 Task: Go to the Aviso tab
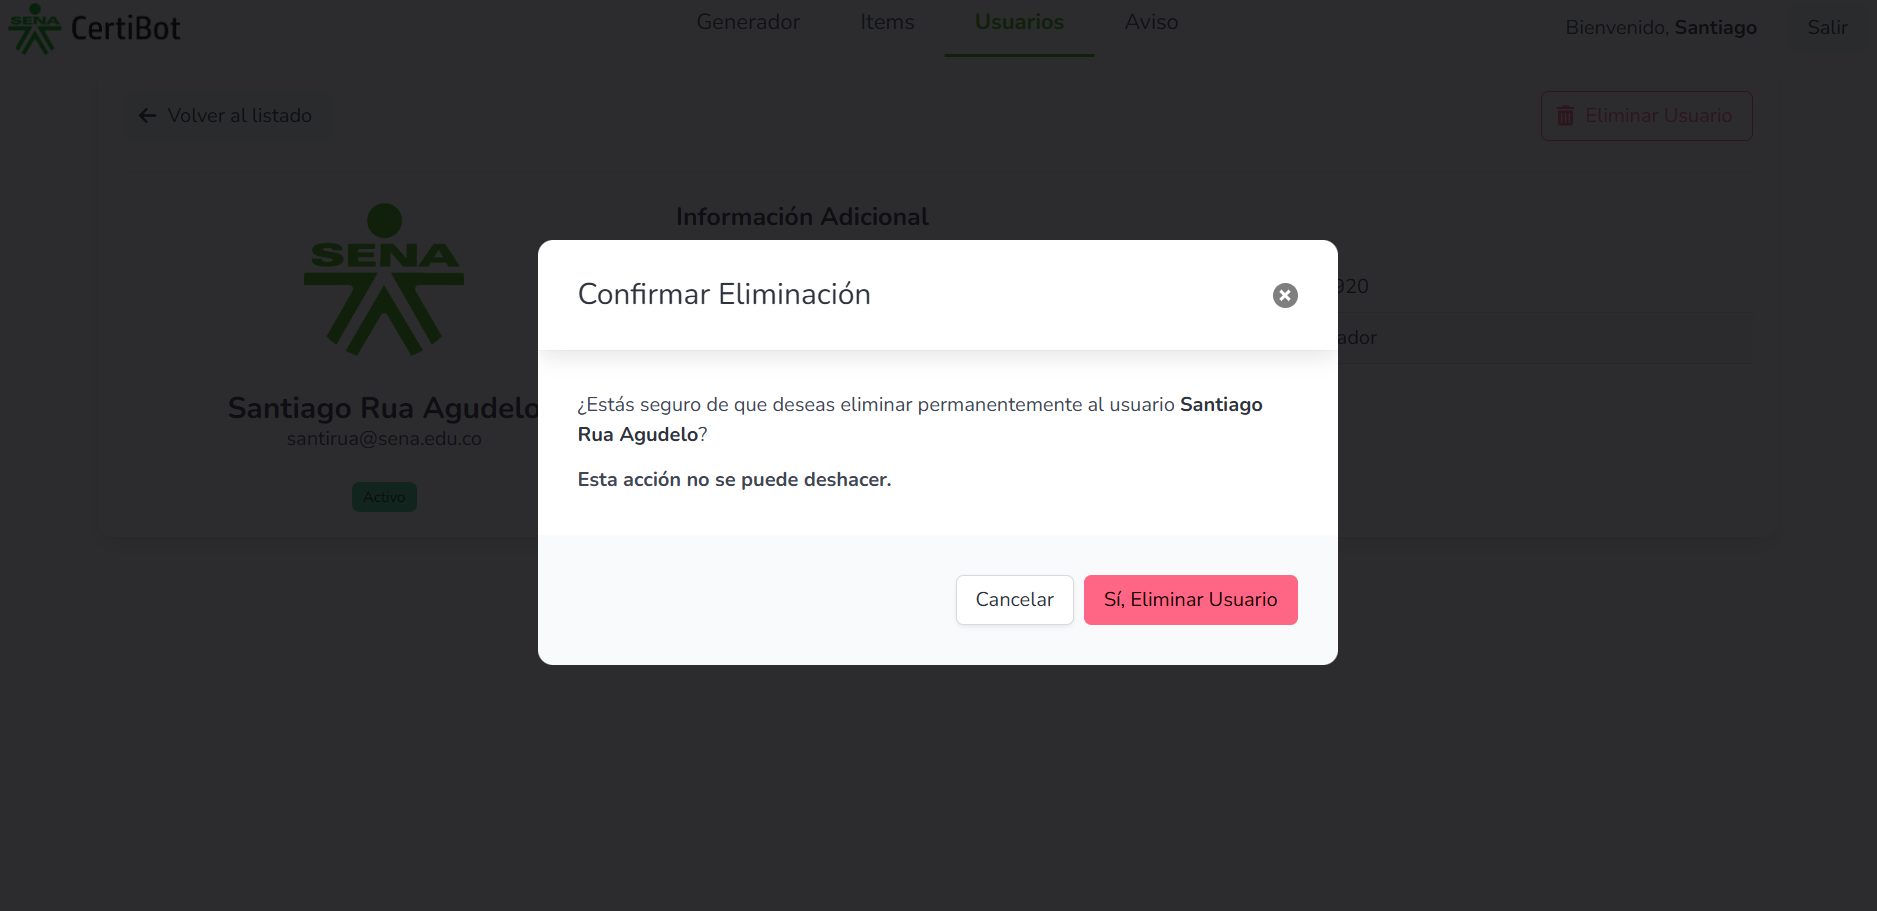click(x=1151, y=22)
